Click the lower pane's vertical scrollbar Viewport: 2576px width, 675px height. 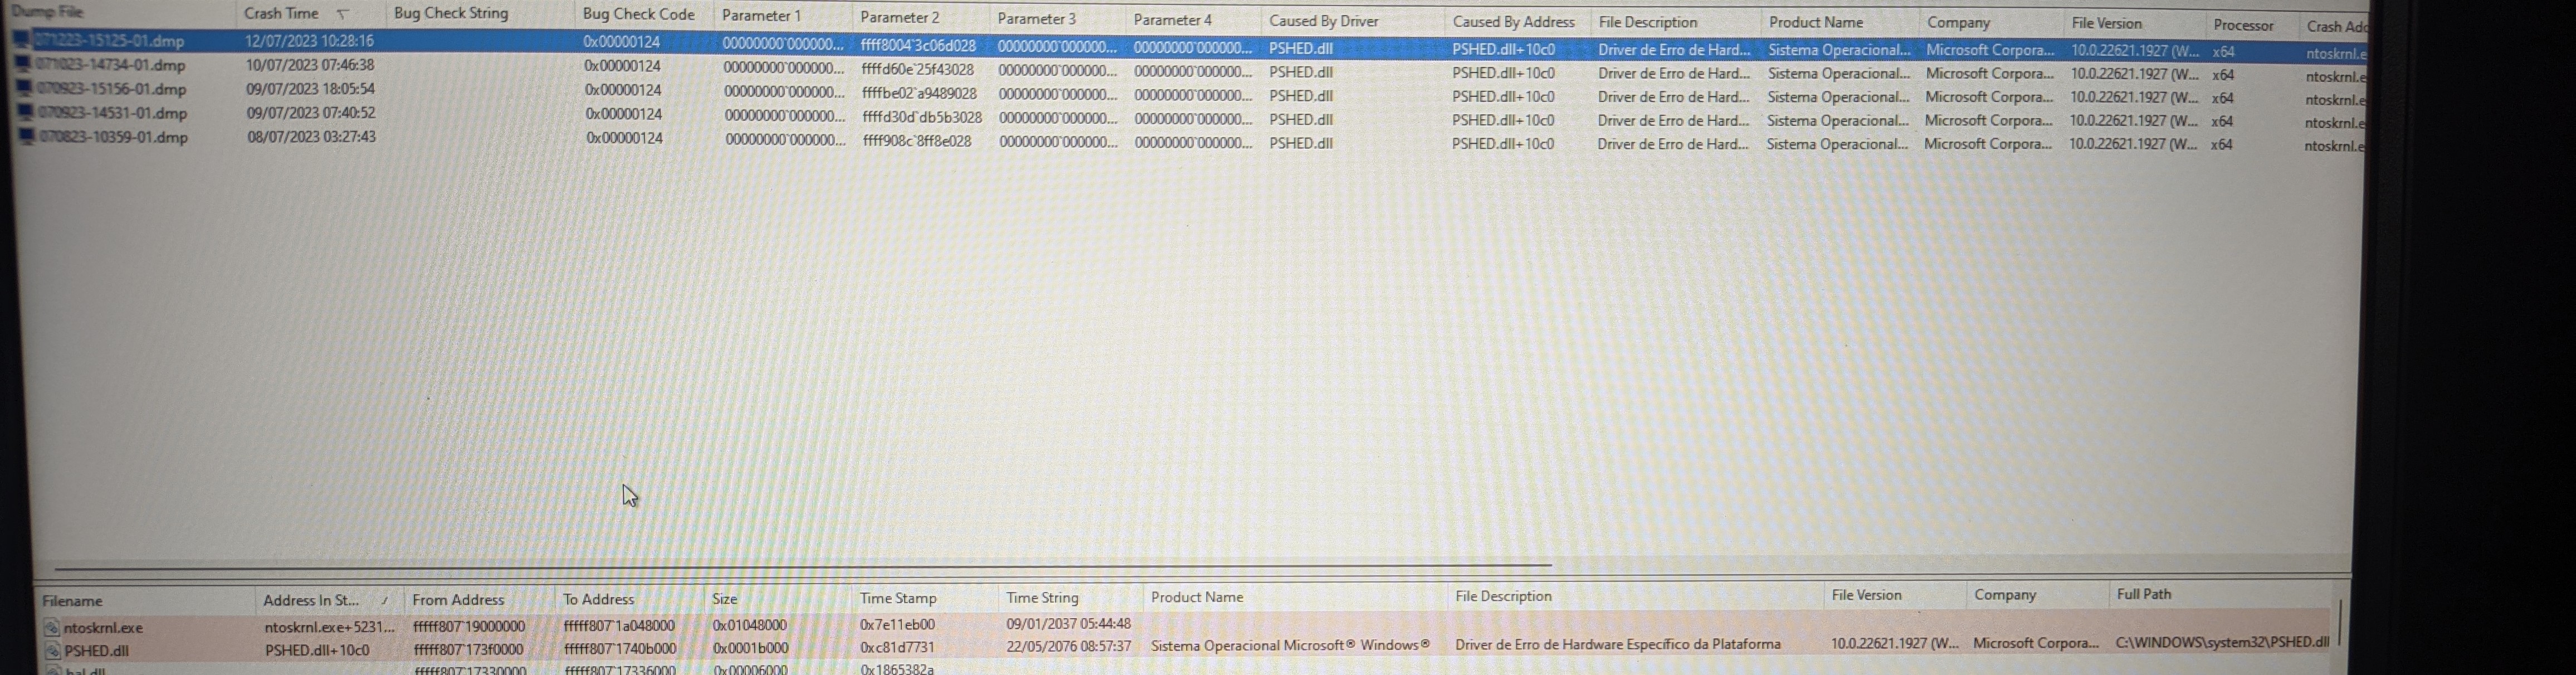point(2340,622)
